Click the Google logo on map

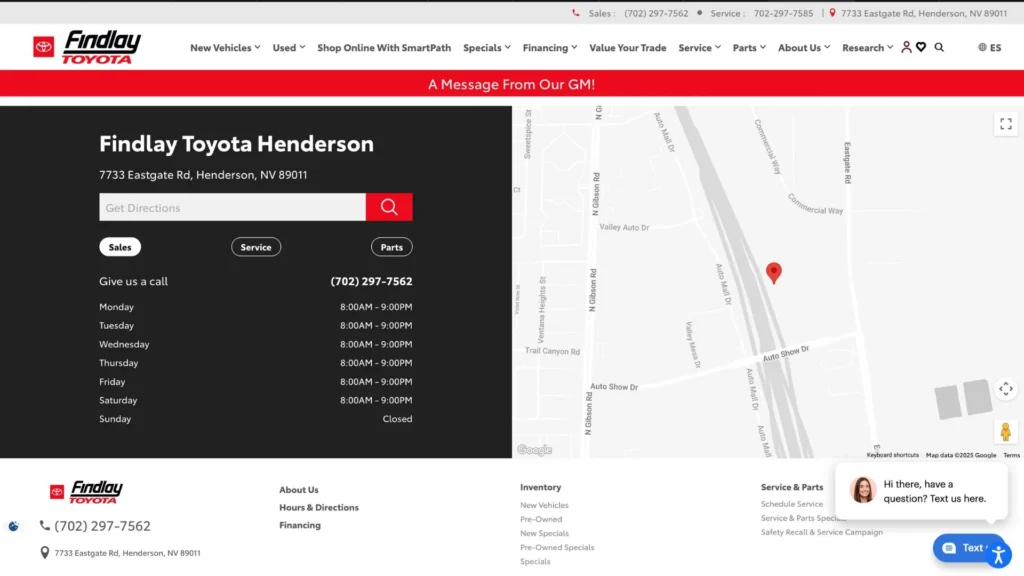534,450
